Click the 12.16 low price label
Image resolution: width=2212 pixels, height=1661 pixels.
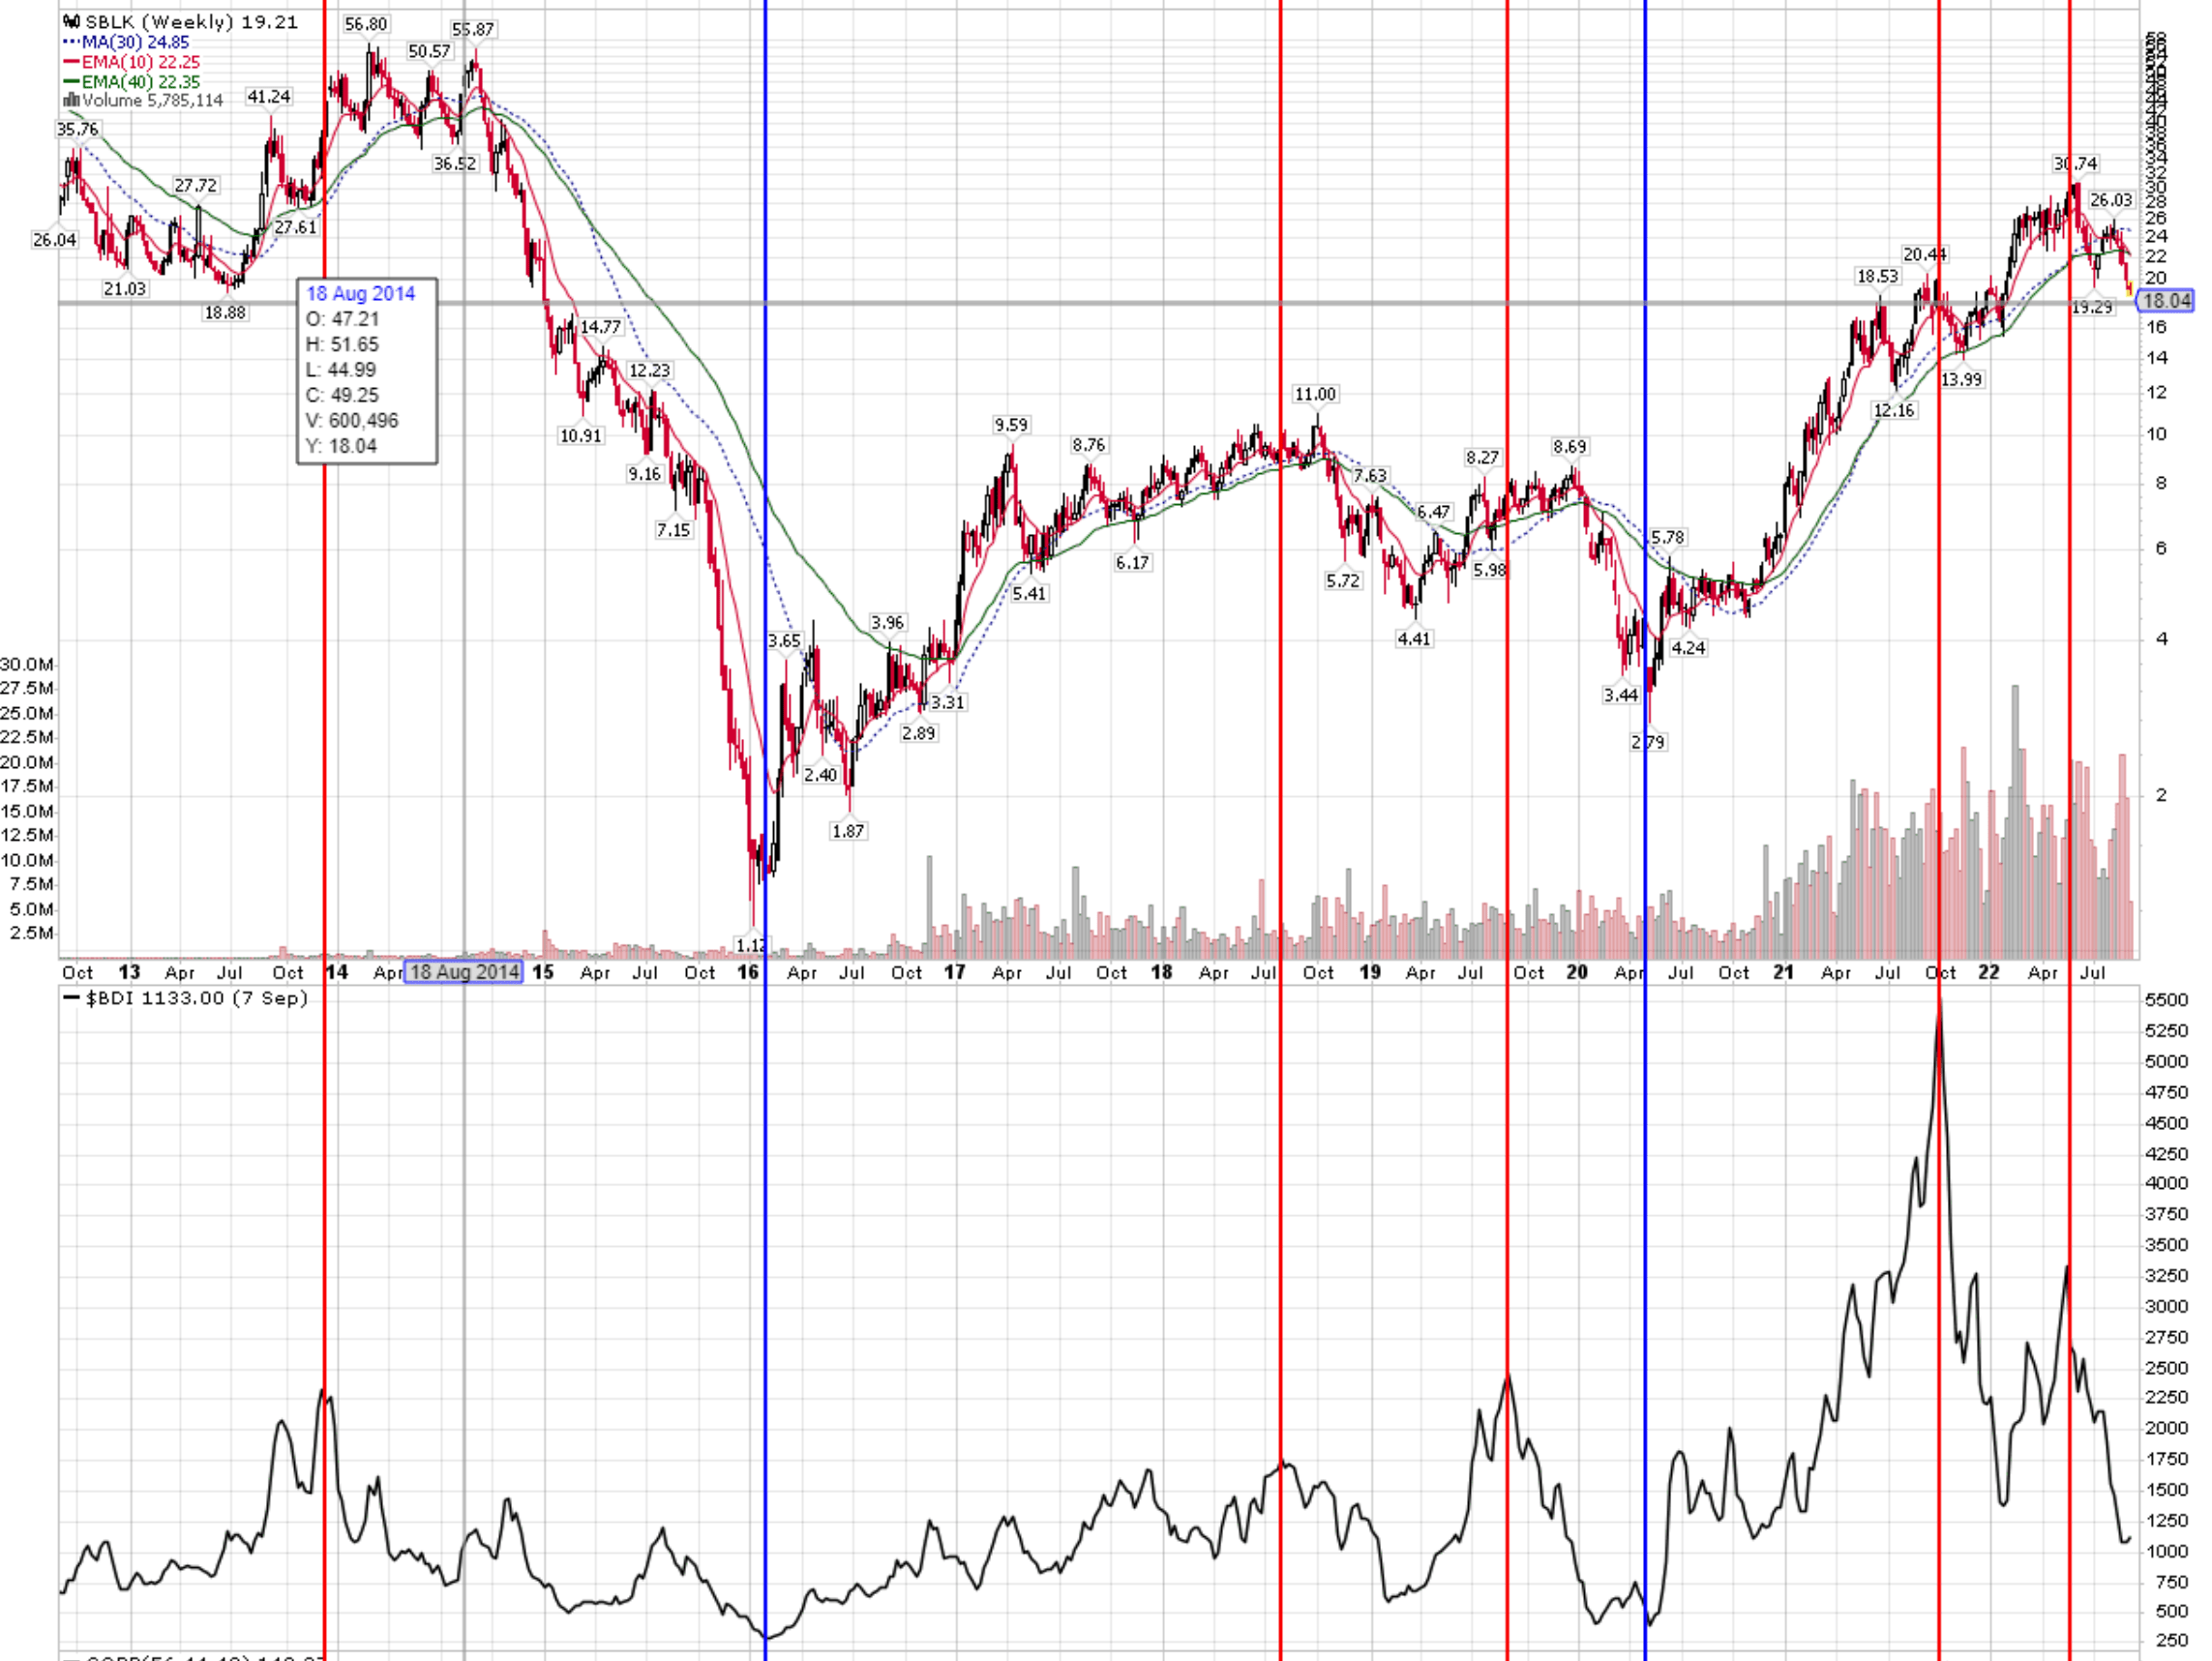tap(1894, 410)
